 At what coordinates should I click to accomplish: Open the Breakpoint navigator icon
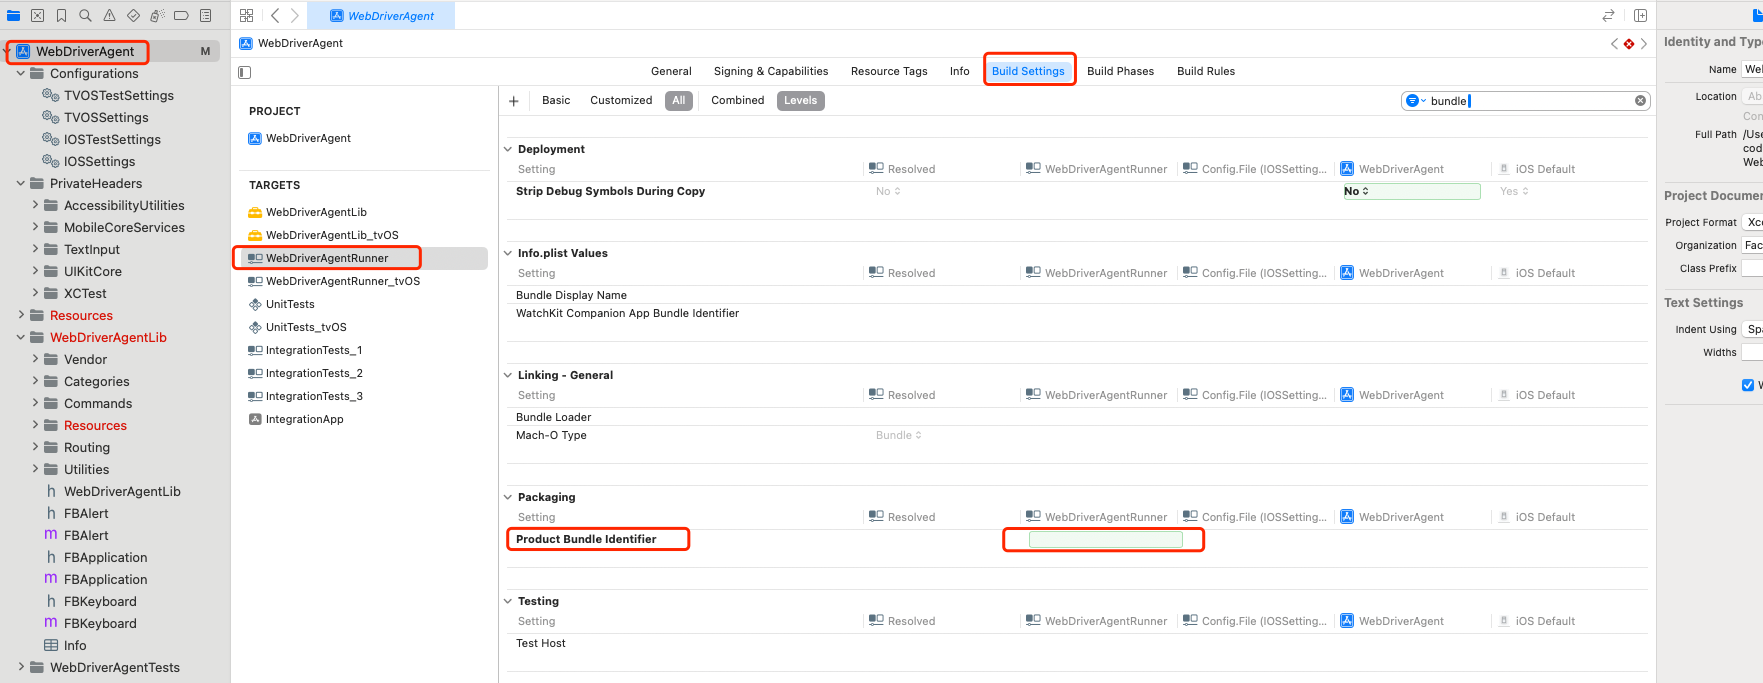click(x=181, y=15)
